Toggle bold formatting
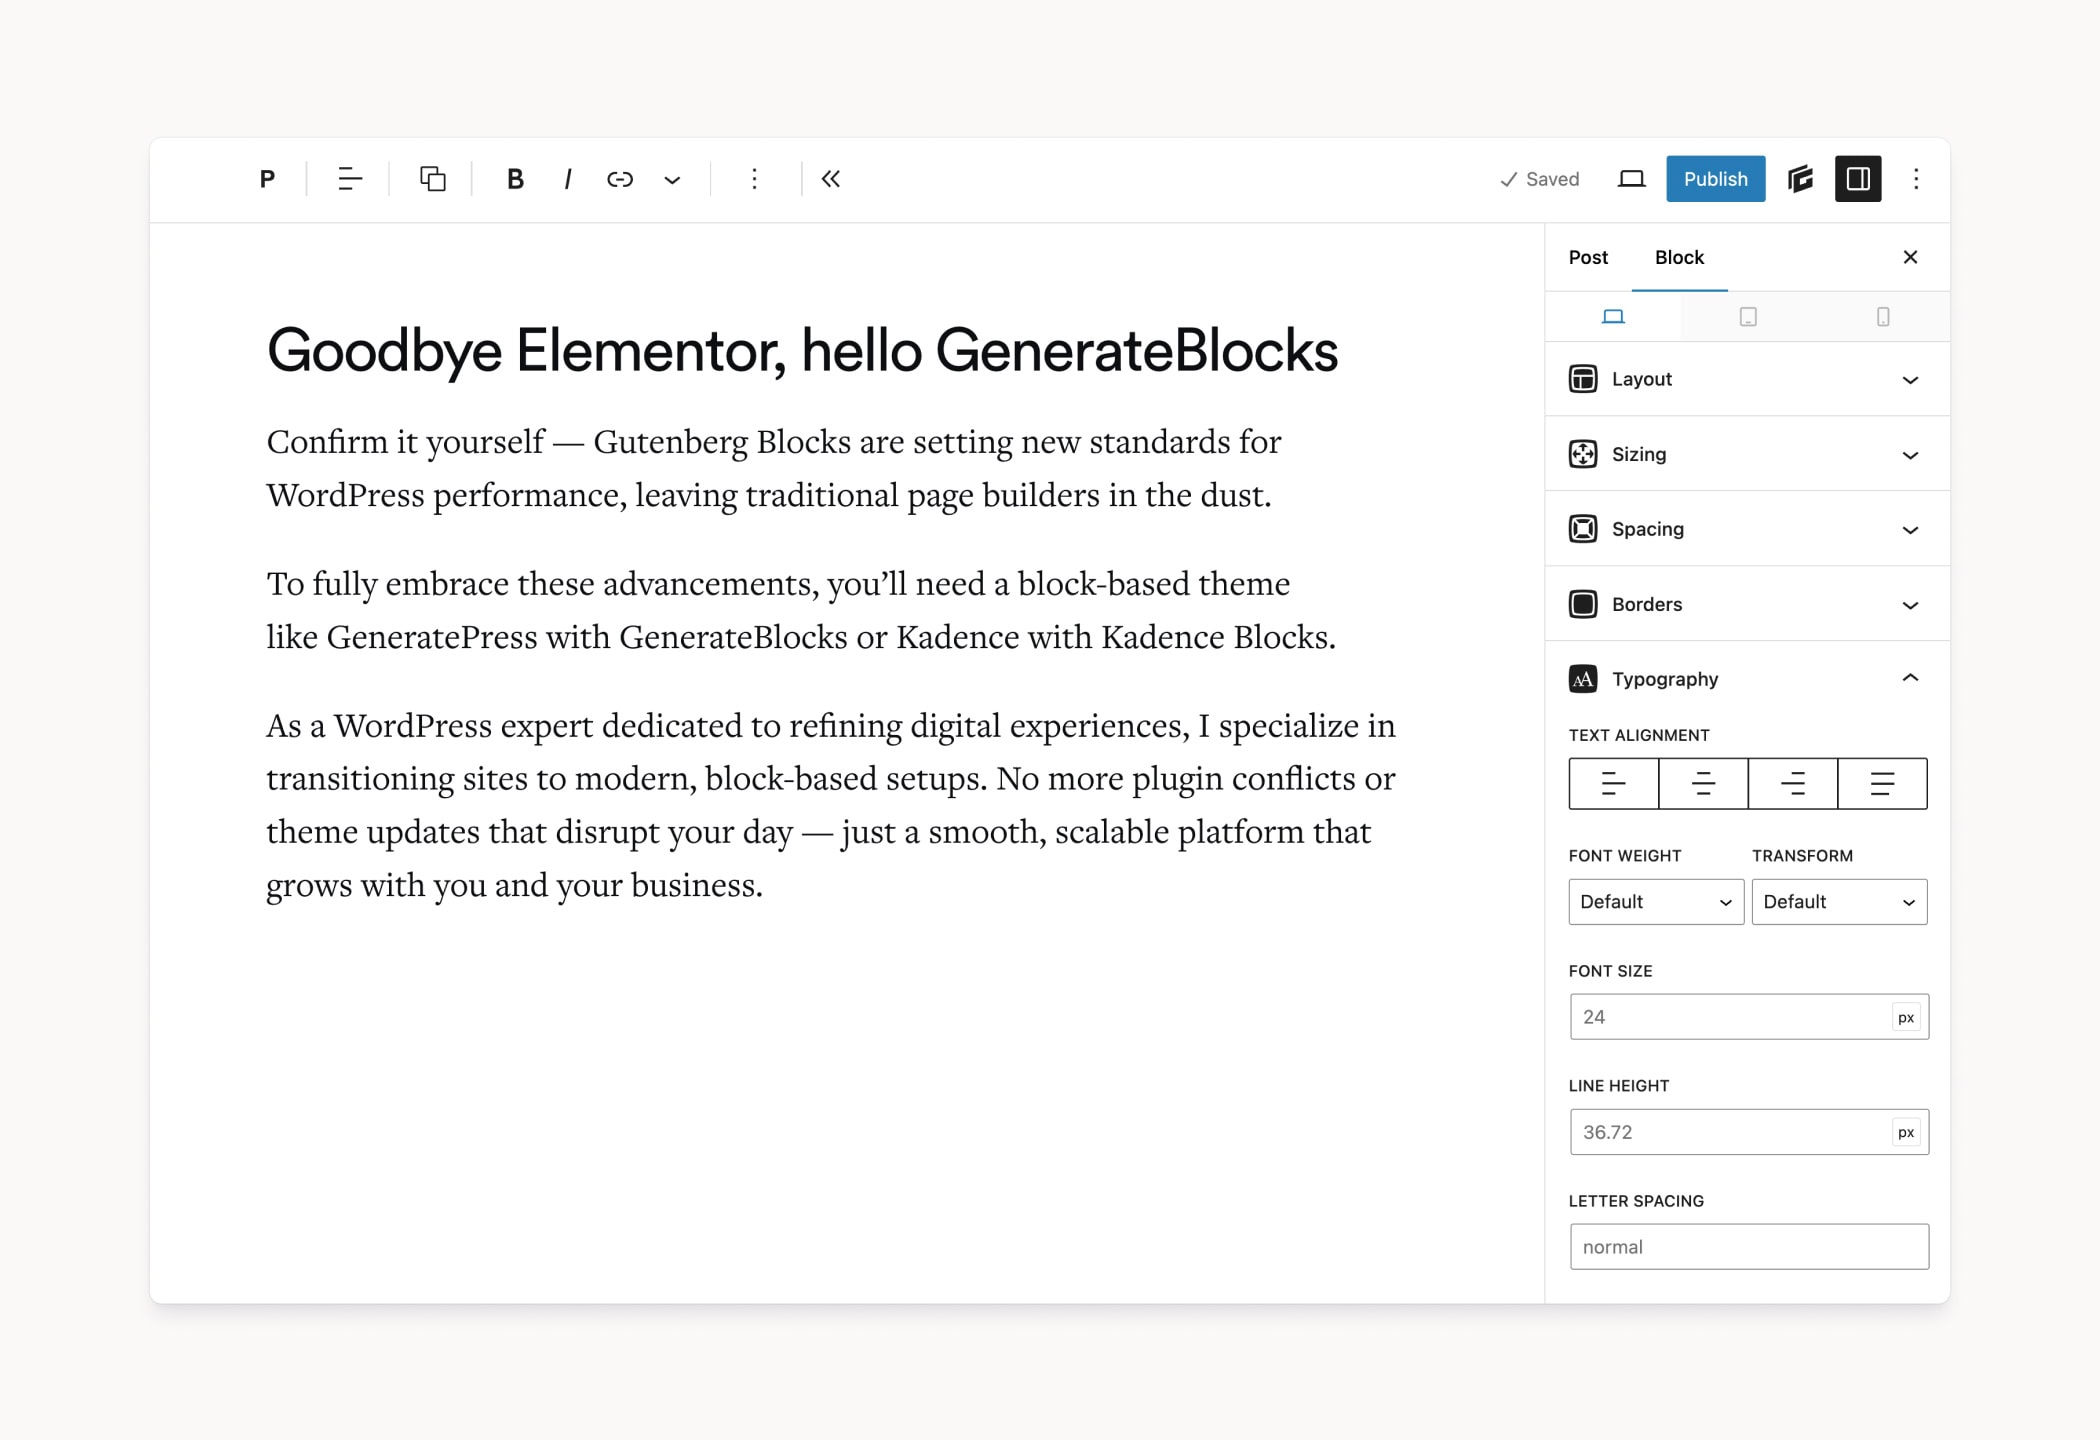 point(515,179)
